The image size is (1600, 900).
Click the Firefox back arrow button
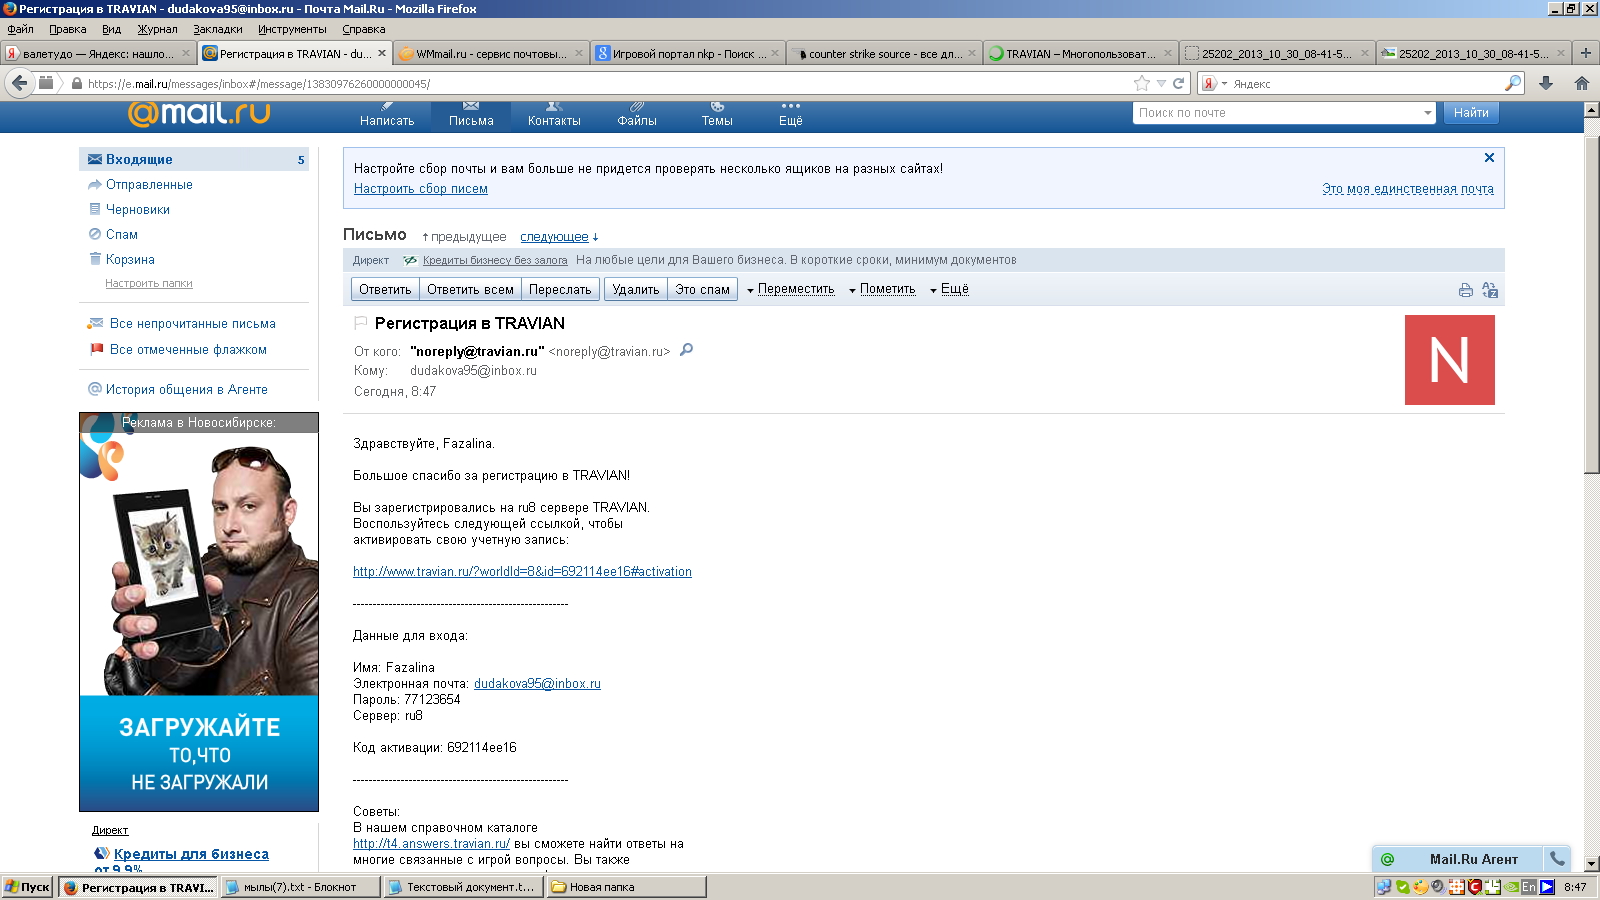[19, 83]
